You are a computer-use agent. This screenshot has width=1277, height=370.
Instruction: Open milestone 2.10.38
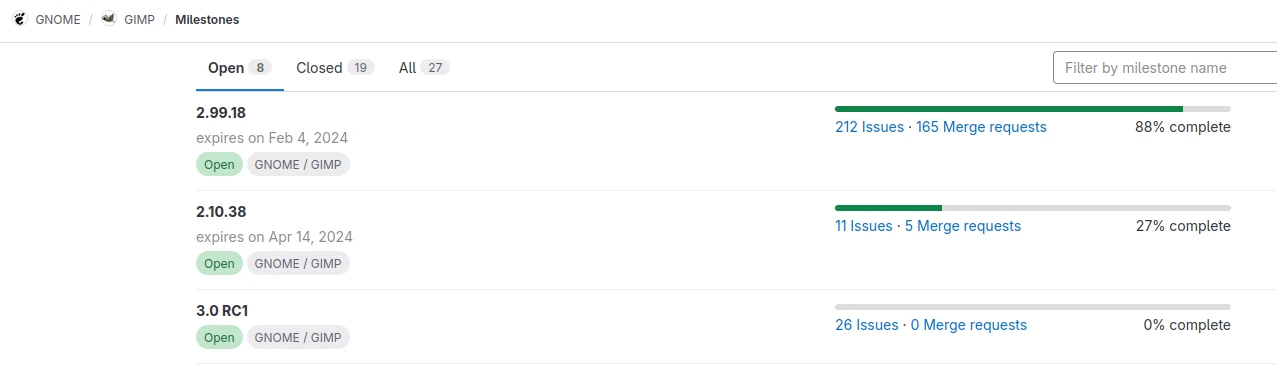pyautogui.click(x=221, y=212)
